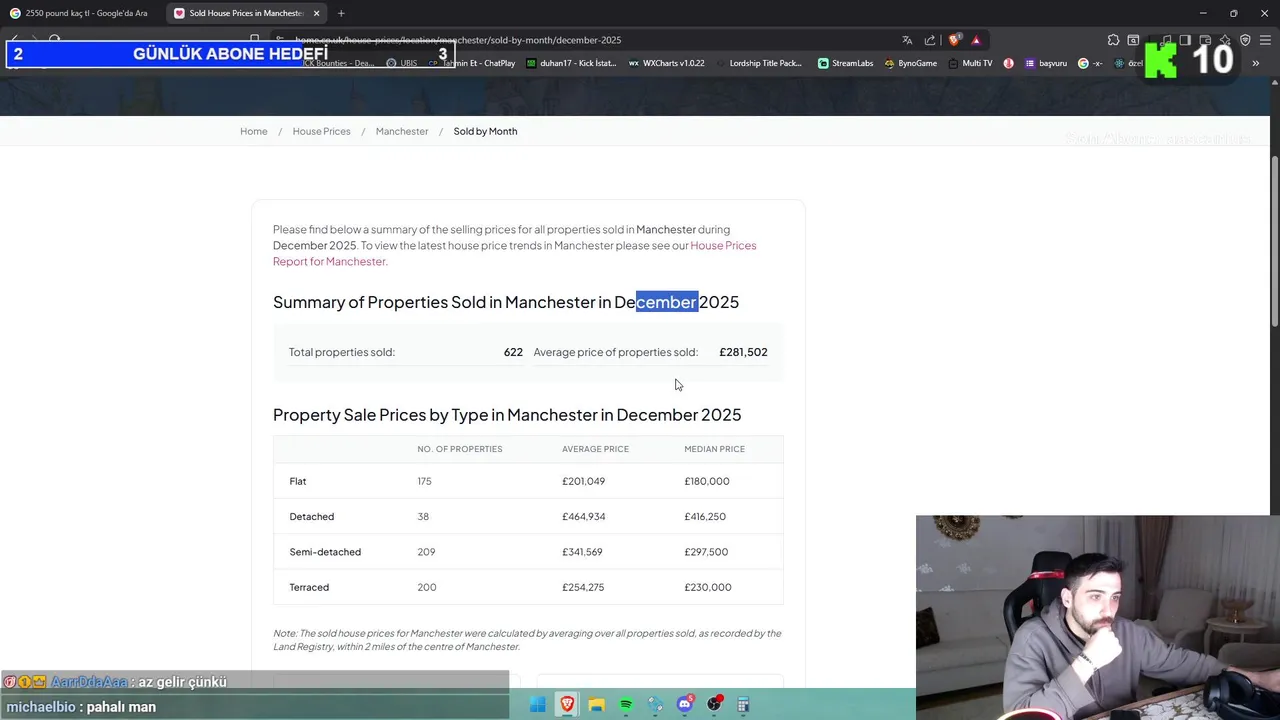This screenshot has height=720, width=1280.
Task: Click Semi-detached median price £297,500
Action: [x=706, y=552]
